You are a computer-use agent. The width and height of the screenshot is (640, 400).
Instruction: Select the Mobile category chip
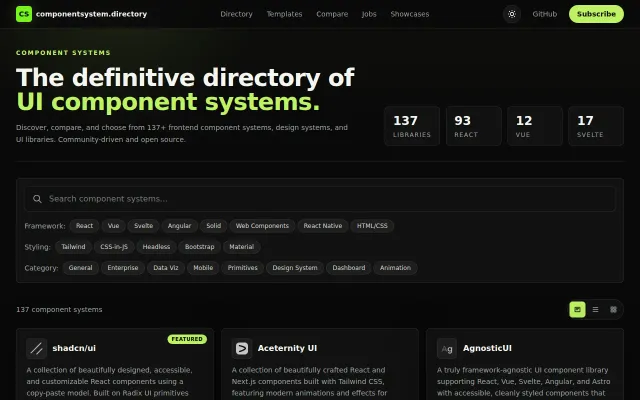pyautogui.click(x=203, y=268)
